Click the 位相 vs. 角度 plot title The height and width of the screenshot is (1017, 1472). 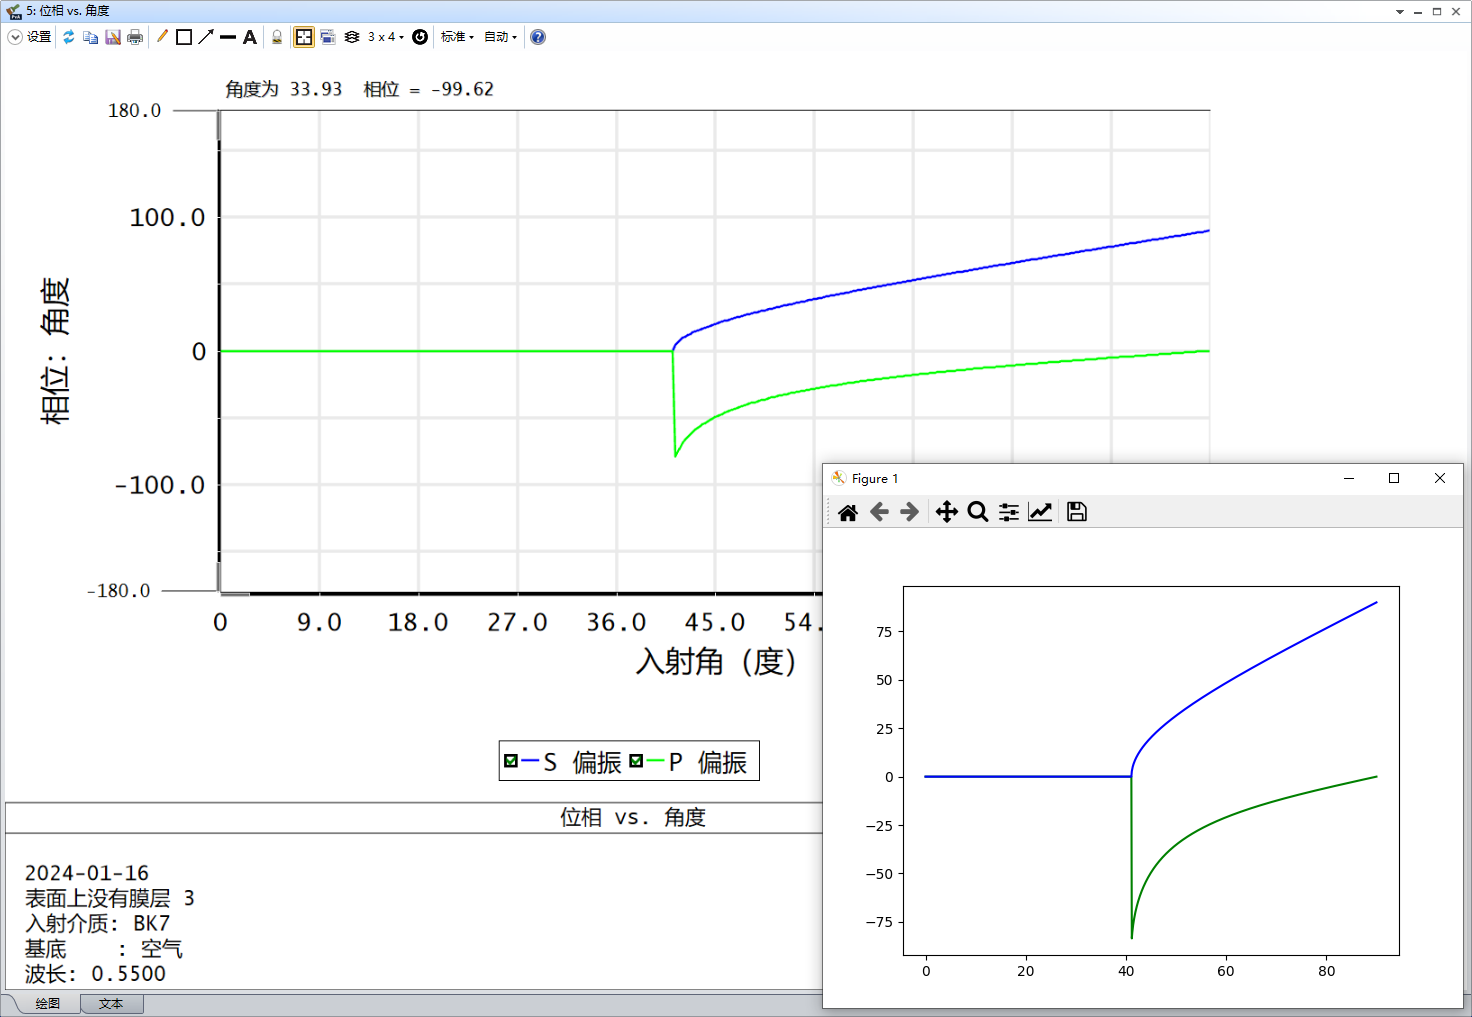tap(633, 817)
